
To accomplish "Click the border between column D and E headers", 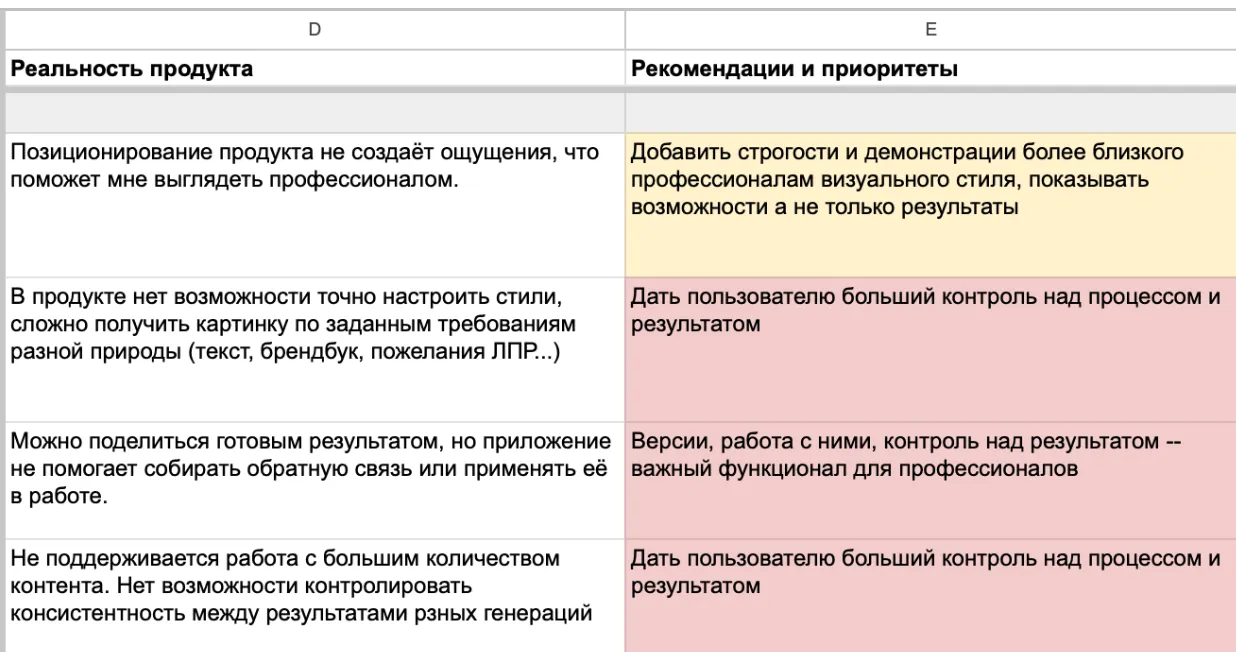I will coord(624,30).
